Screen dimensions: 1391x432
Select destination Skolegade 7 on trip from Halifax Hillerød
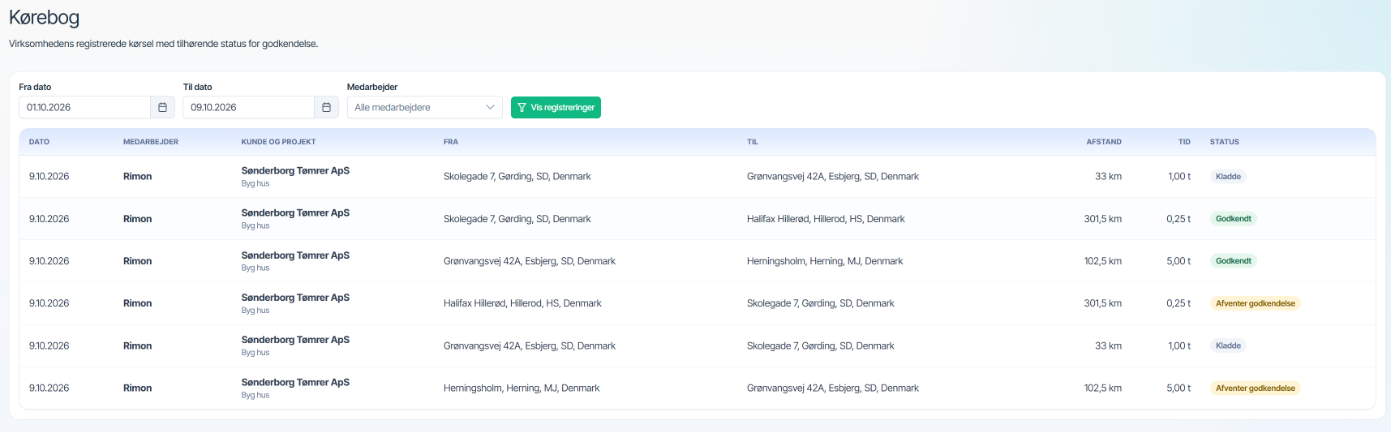[x=820, y=303]
